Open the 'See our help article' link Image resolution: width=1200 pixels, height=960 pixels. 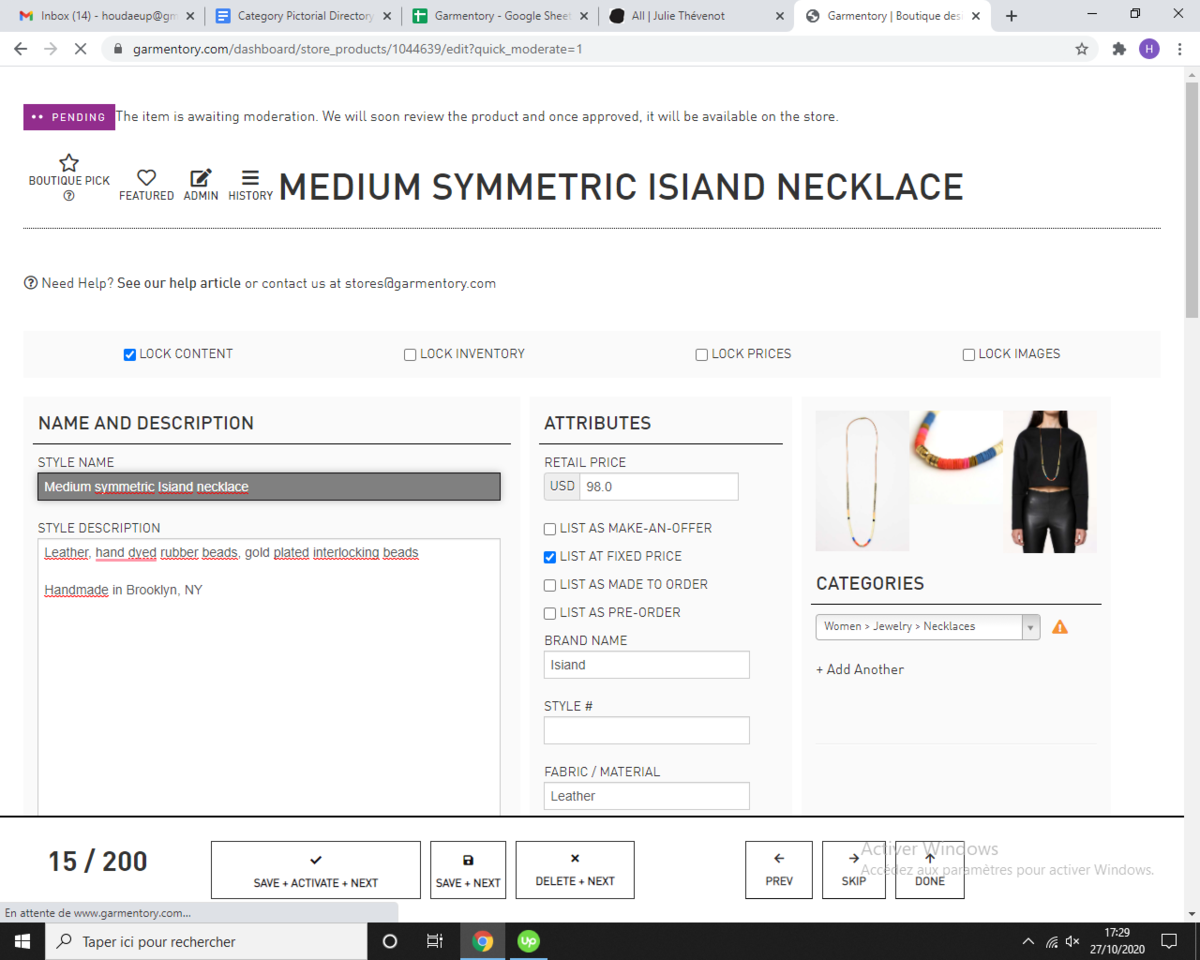[179, 283]
